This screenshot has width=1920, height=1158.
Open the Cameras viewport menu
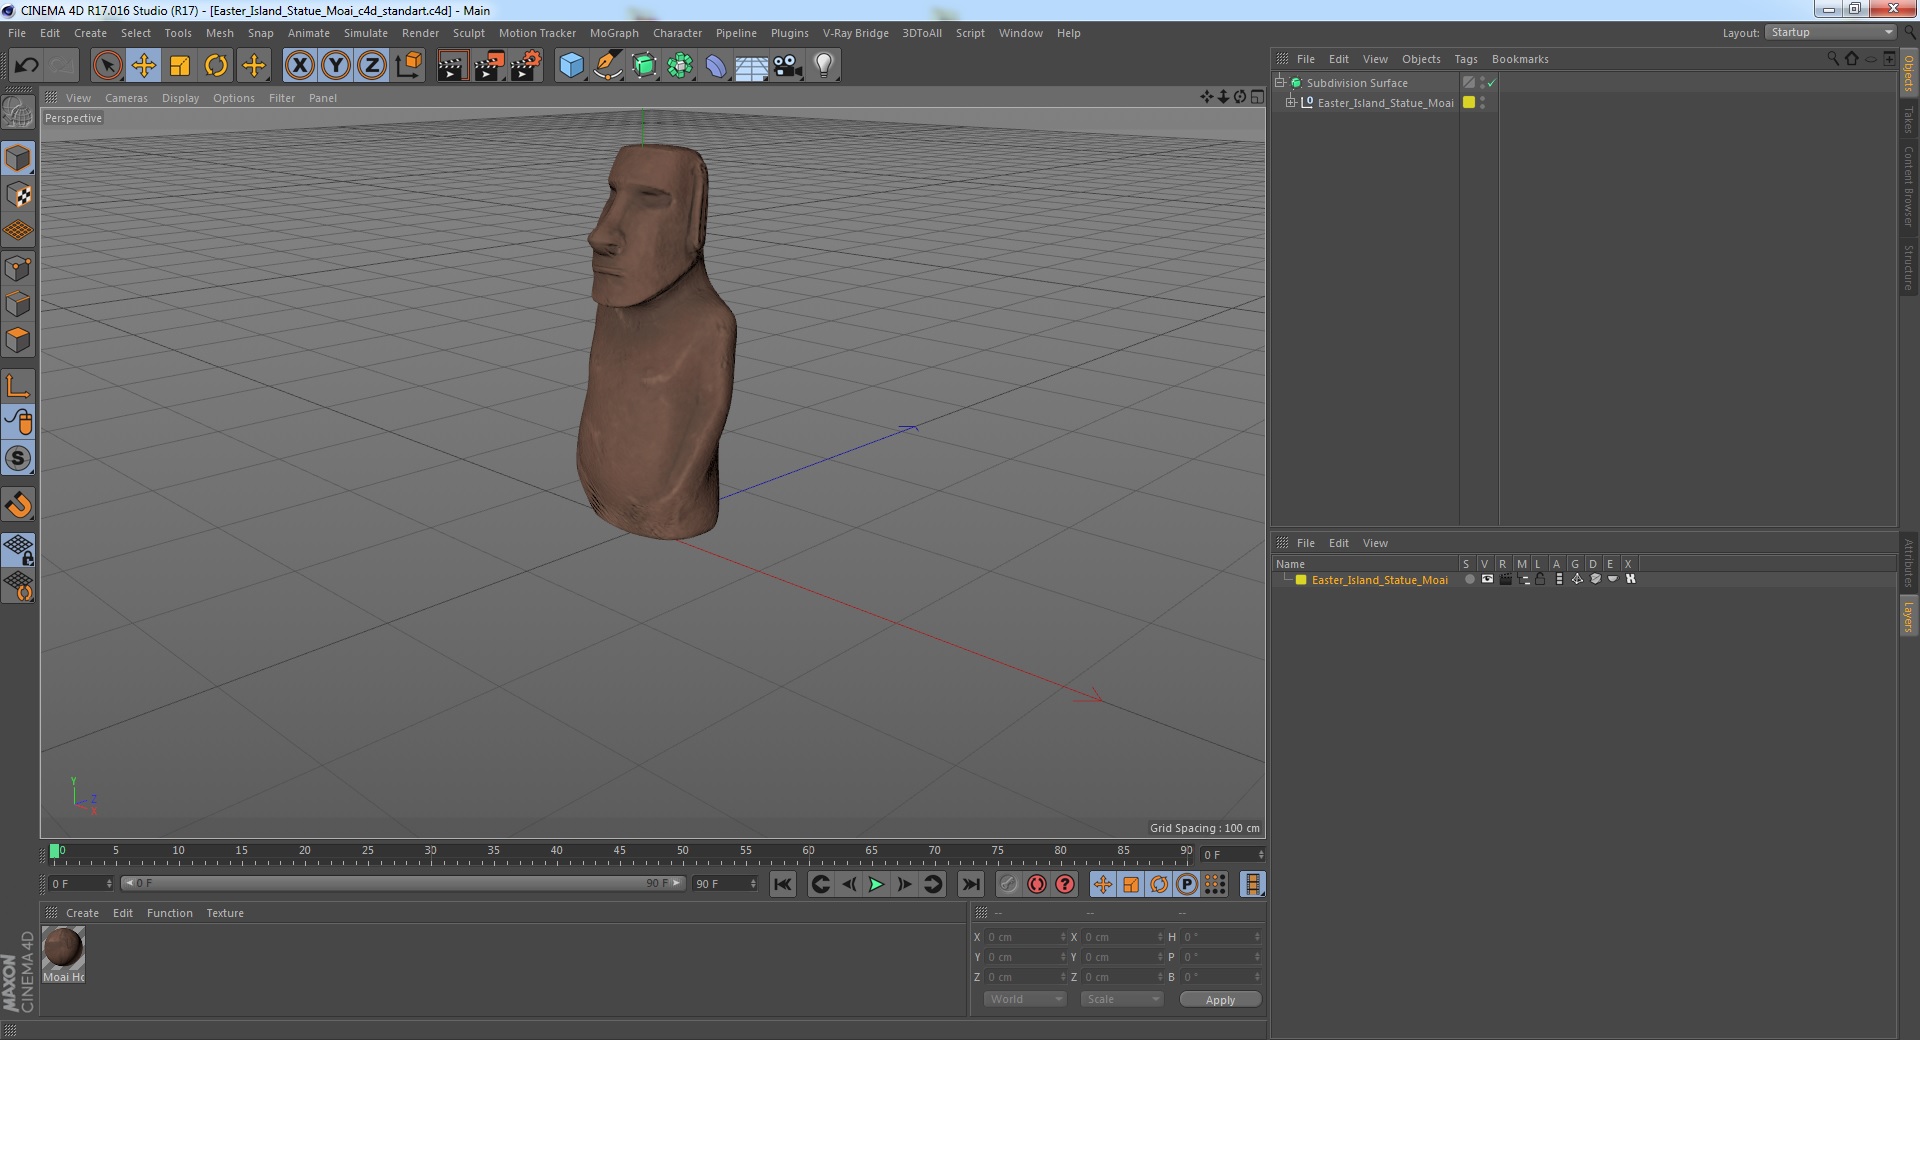tap(126, 98)
